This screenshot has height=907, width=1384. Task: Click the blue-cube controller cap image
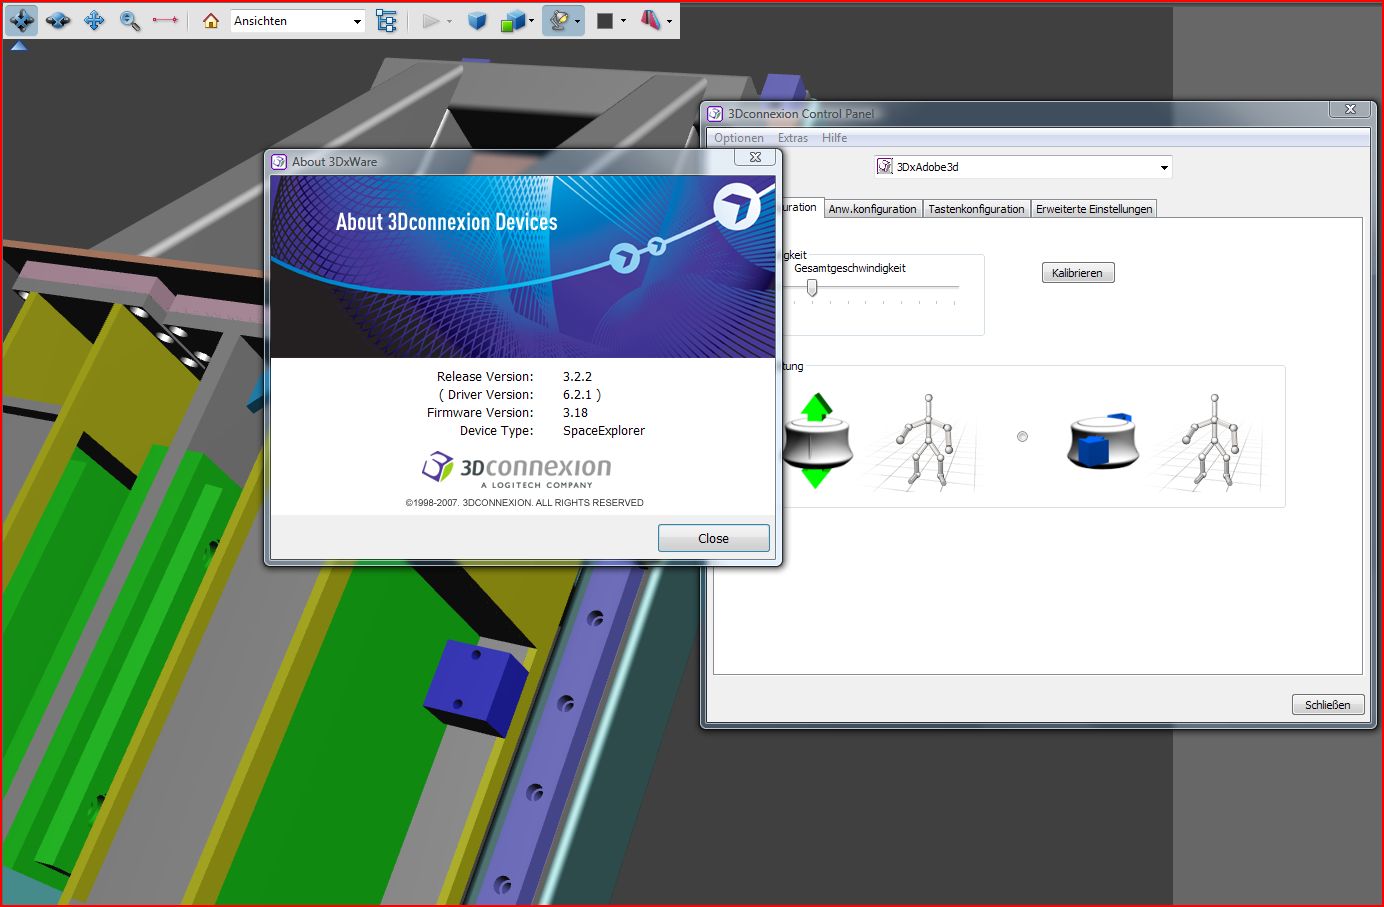point(1102,440)
